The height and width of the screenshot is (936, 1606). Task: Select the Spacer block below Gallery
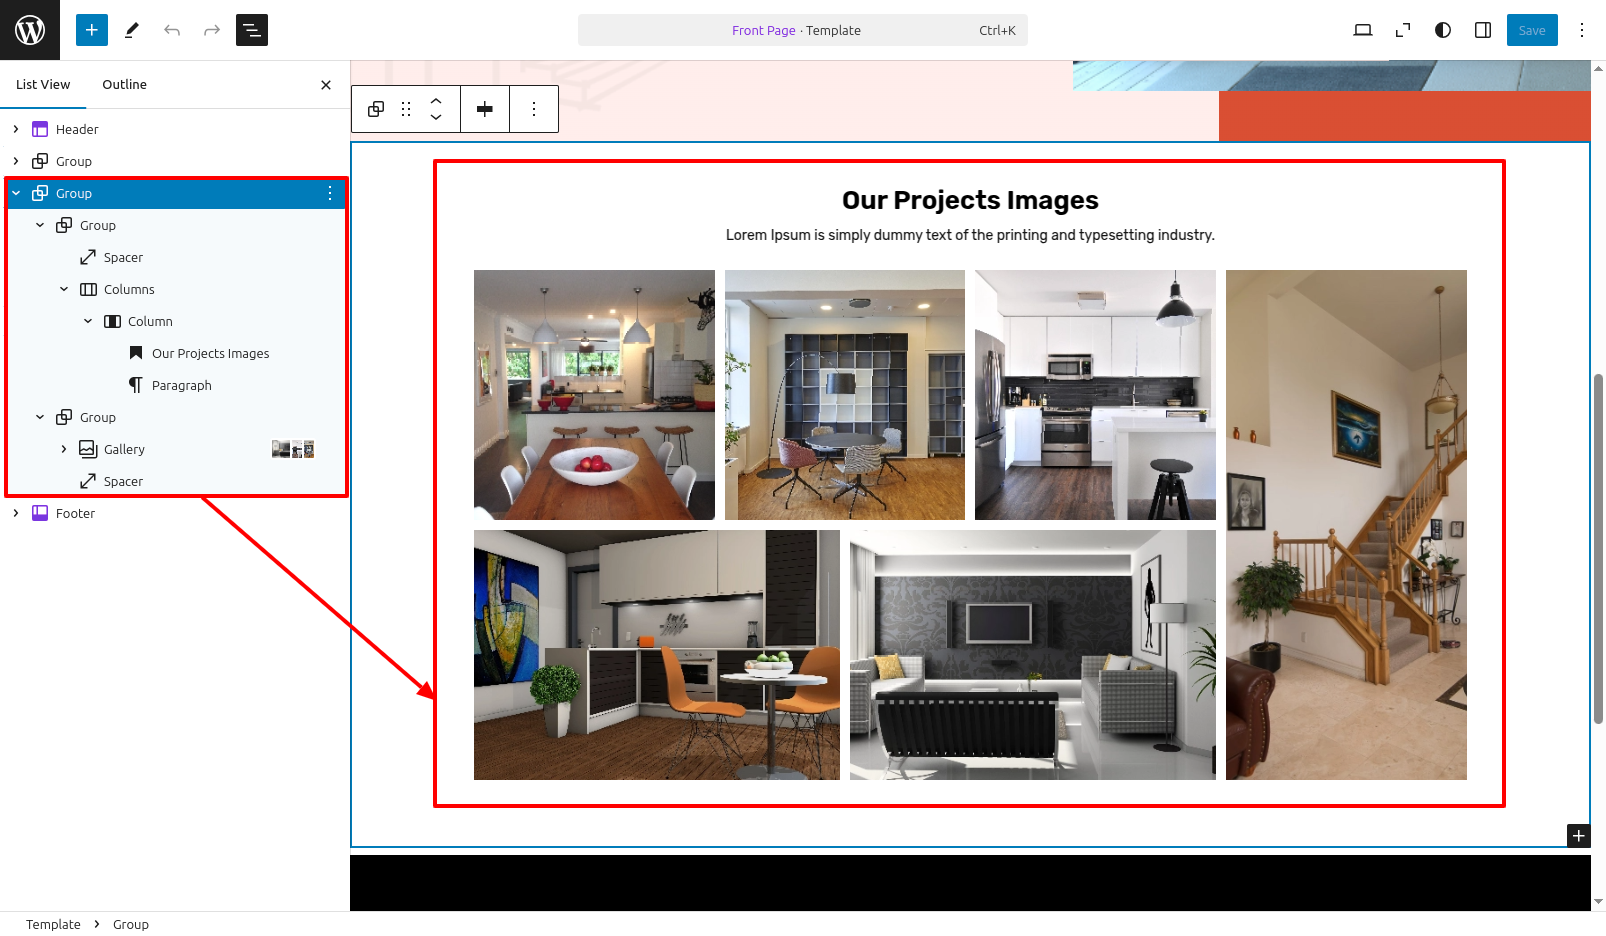pos(123,481)
